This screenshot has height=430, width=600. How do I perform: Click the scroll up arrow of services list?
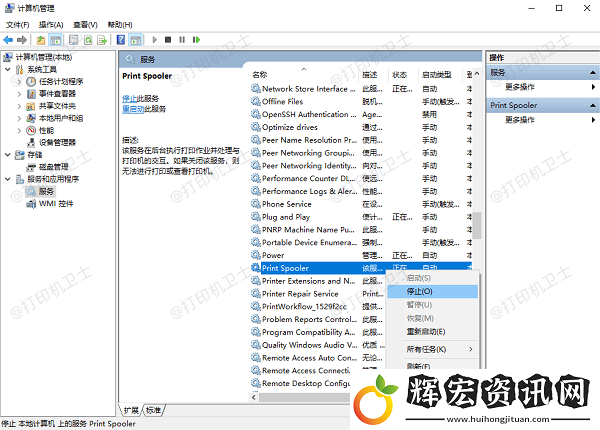point(476,74)
